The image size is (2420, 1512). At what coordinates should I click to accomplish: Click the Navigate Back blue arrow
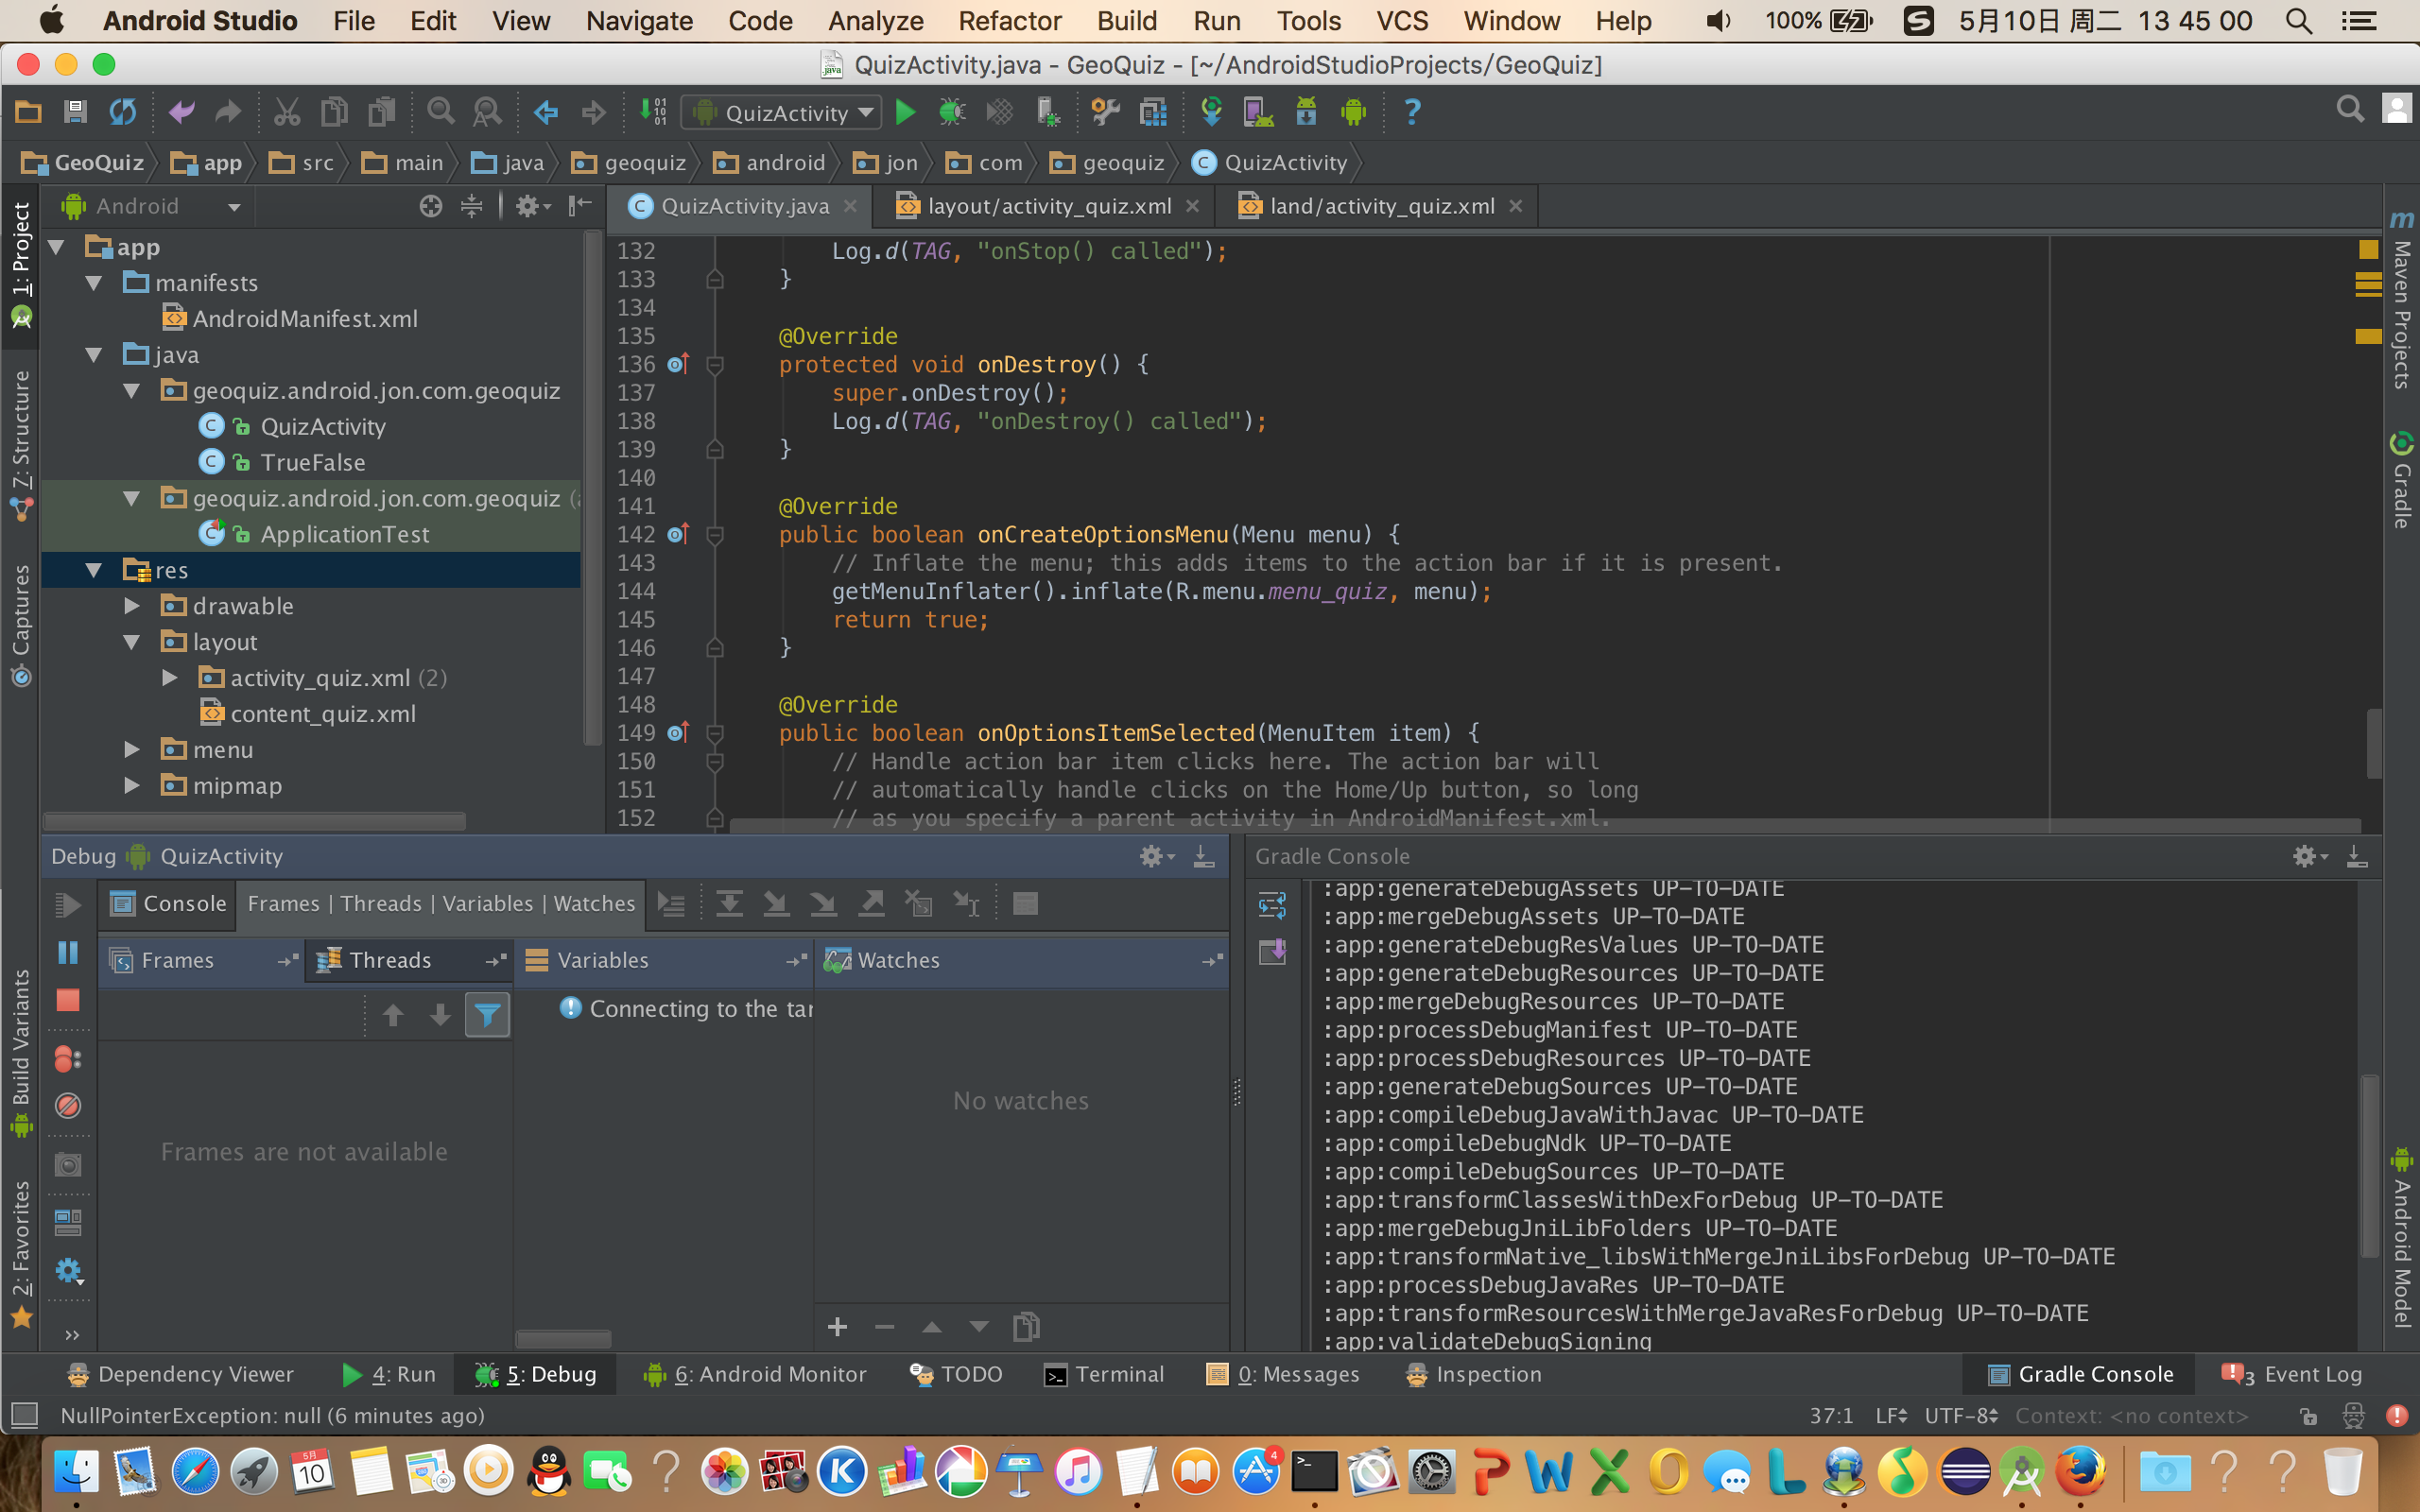[x=546, y=112]
